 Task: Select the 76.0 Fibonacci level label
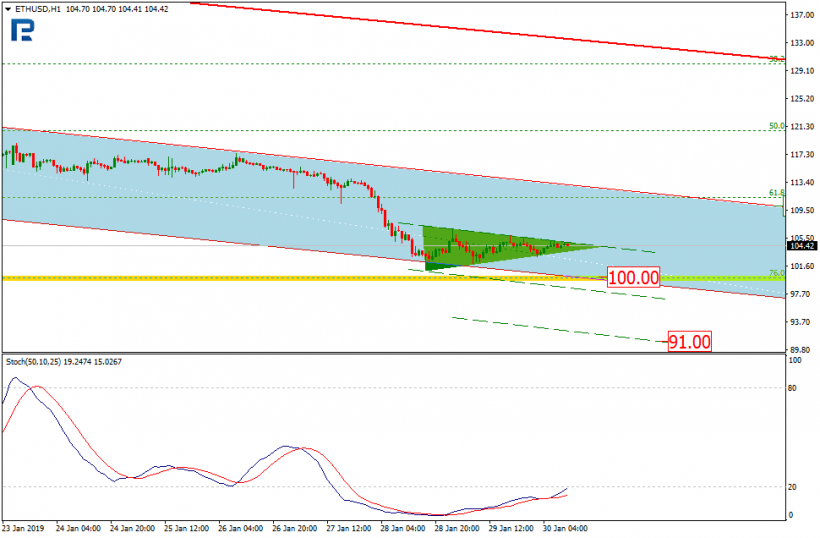(x=777, y=273)
